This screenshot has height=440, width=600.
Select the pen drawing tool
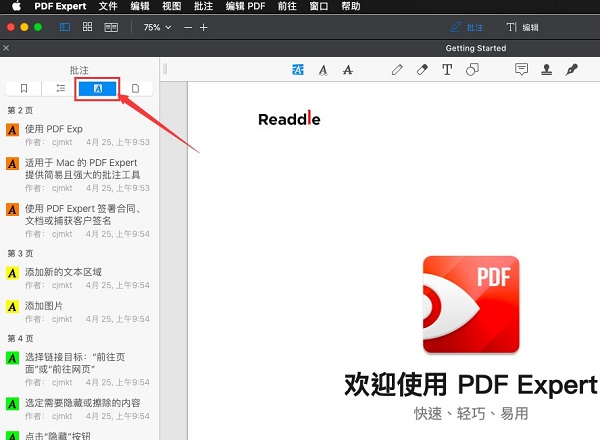397,70
